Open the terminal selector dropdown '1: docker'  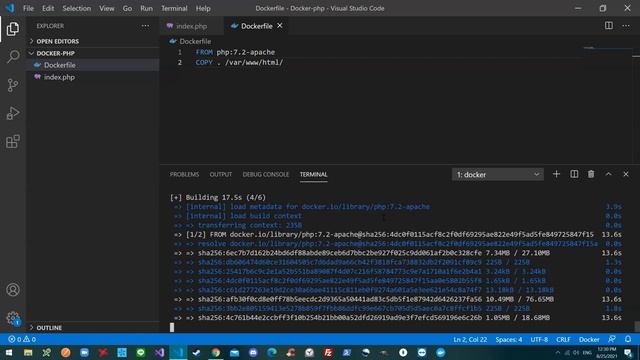[498, 174]
